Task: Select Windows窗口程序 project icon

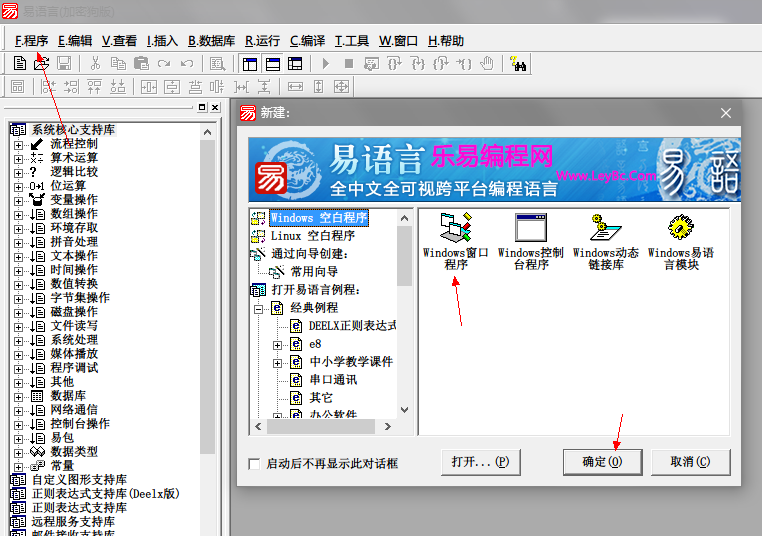Action: (x=455, y=242)
